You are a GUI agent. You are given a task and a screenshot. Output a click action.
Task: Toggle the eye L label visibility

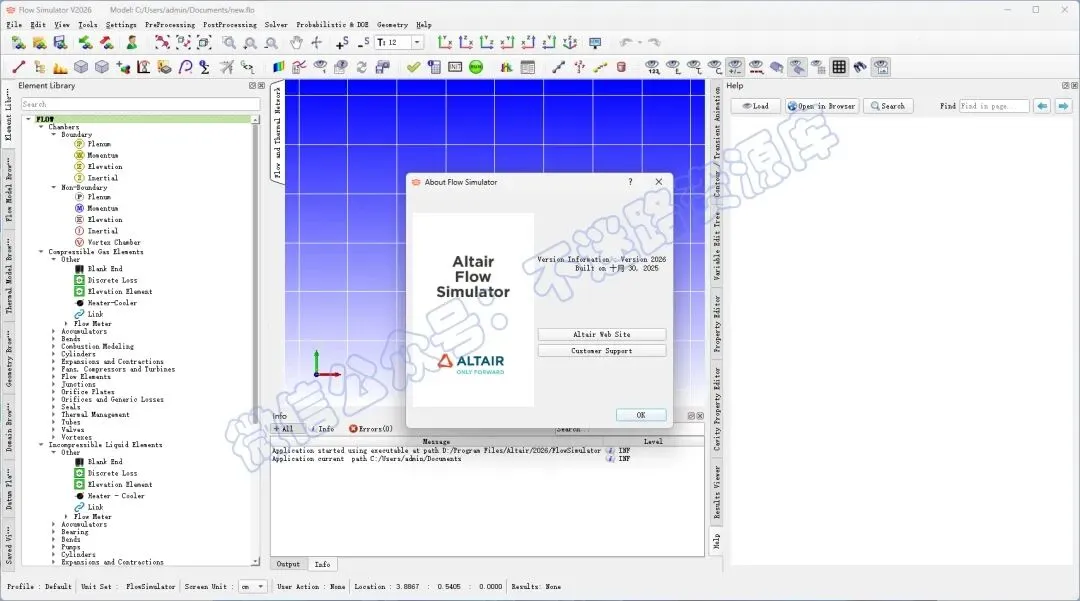coord(673,67)
